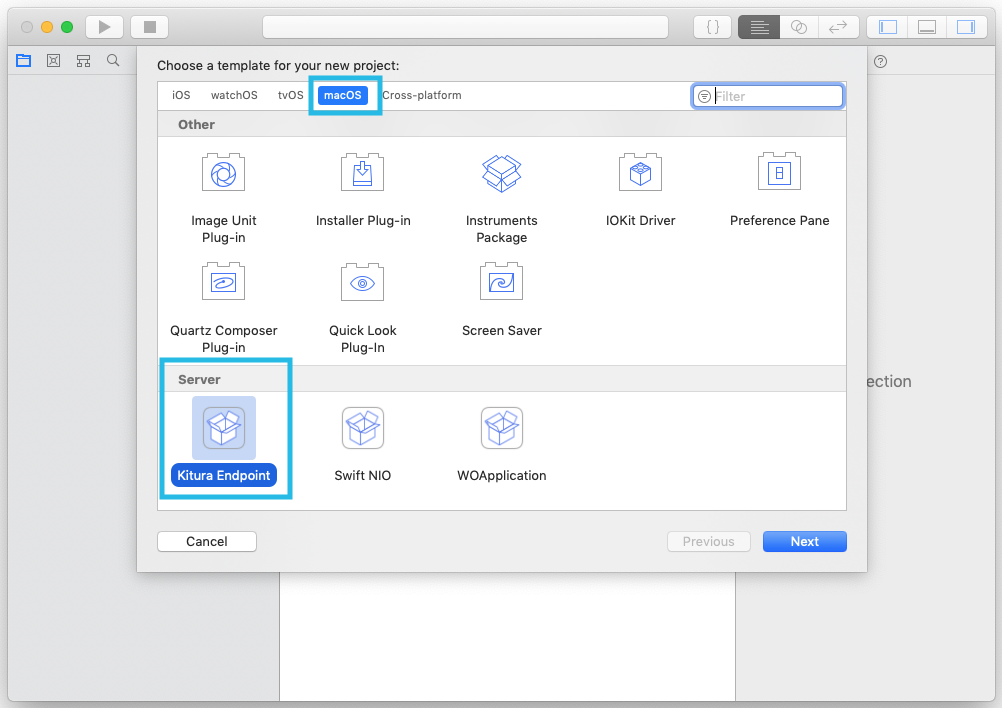Click the Swift NIO label

click(362, 475)
